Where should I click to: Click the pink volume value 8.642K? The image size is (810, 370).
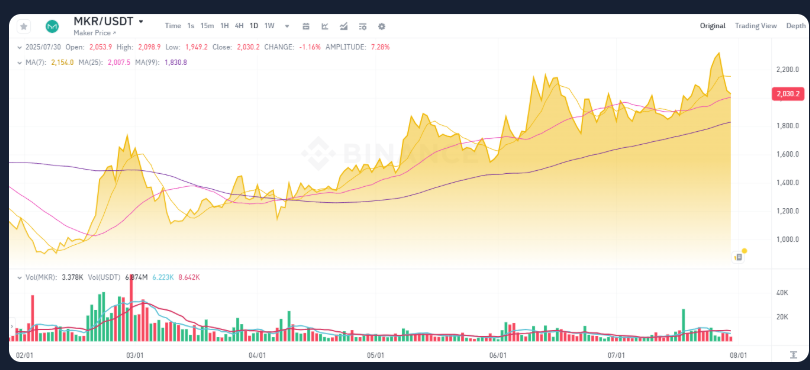click(x=189, y=278)
